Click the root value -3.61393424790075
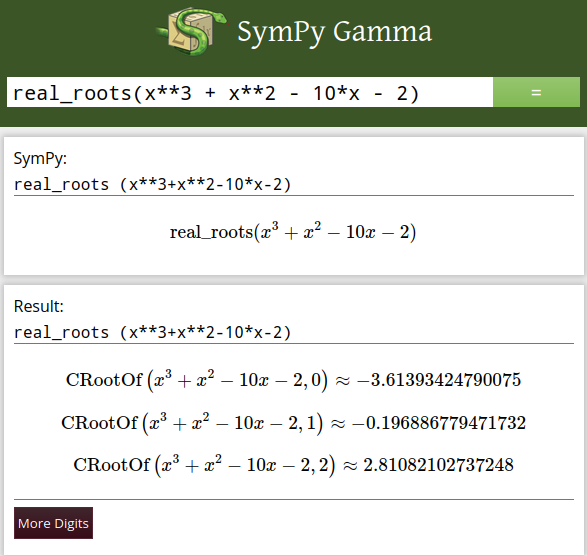 pos(439,380)
